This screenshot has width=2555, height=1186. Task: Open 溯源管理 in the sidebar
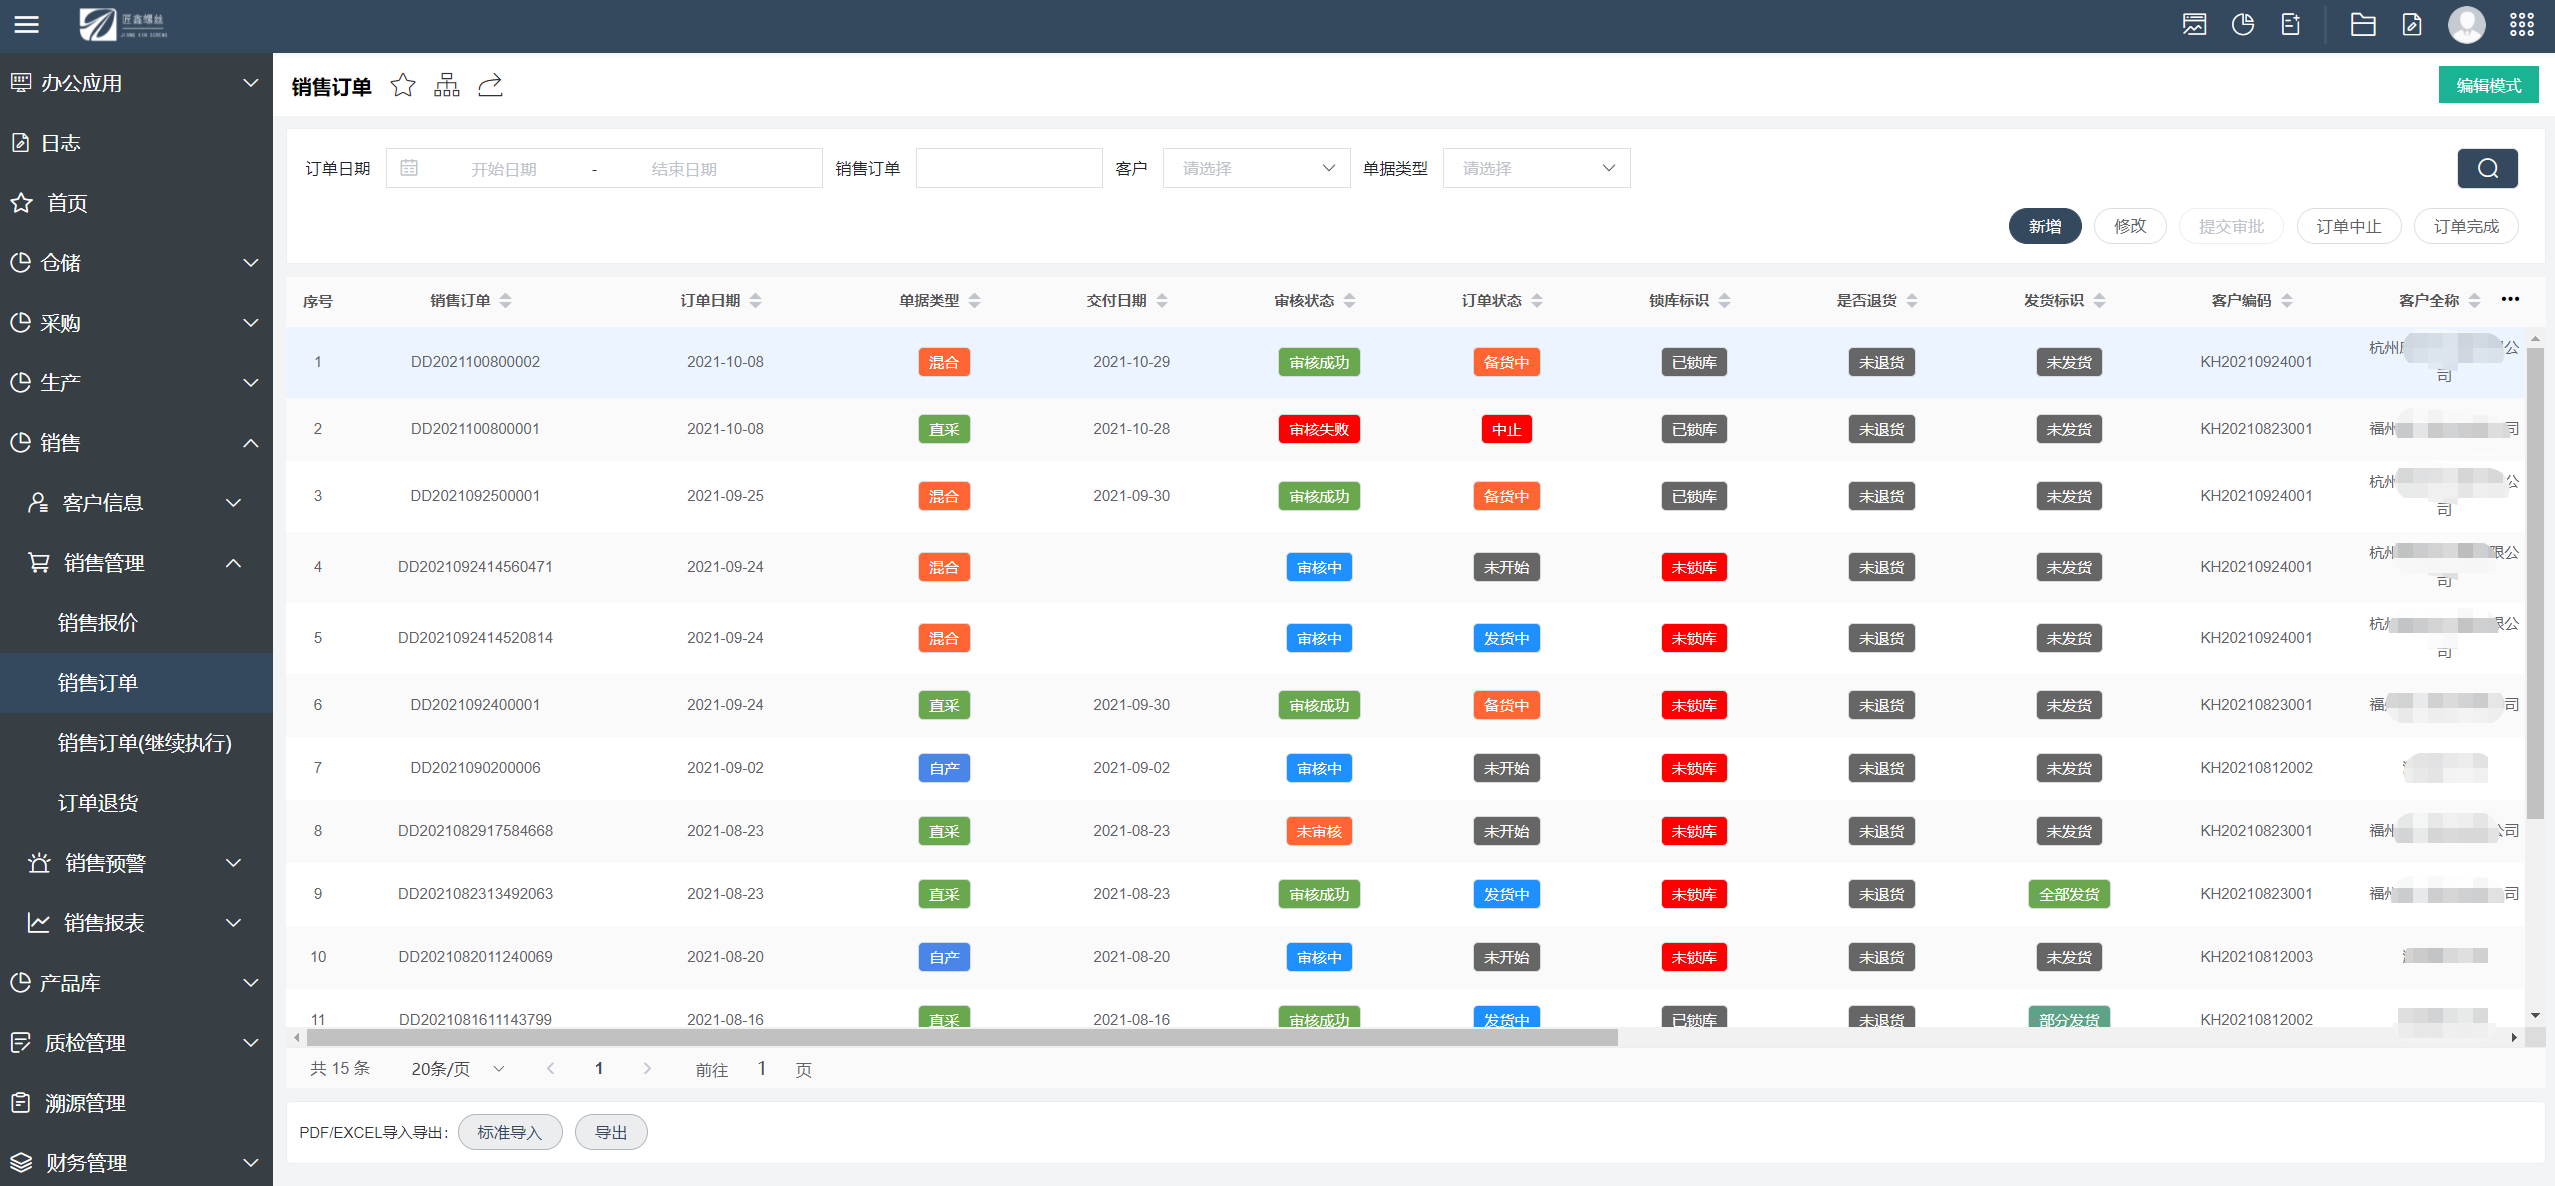point(136,1103)
